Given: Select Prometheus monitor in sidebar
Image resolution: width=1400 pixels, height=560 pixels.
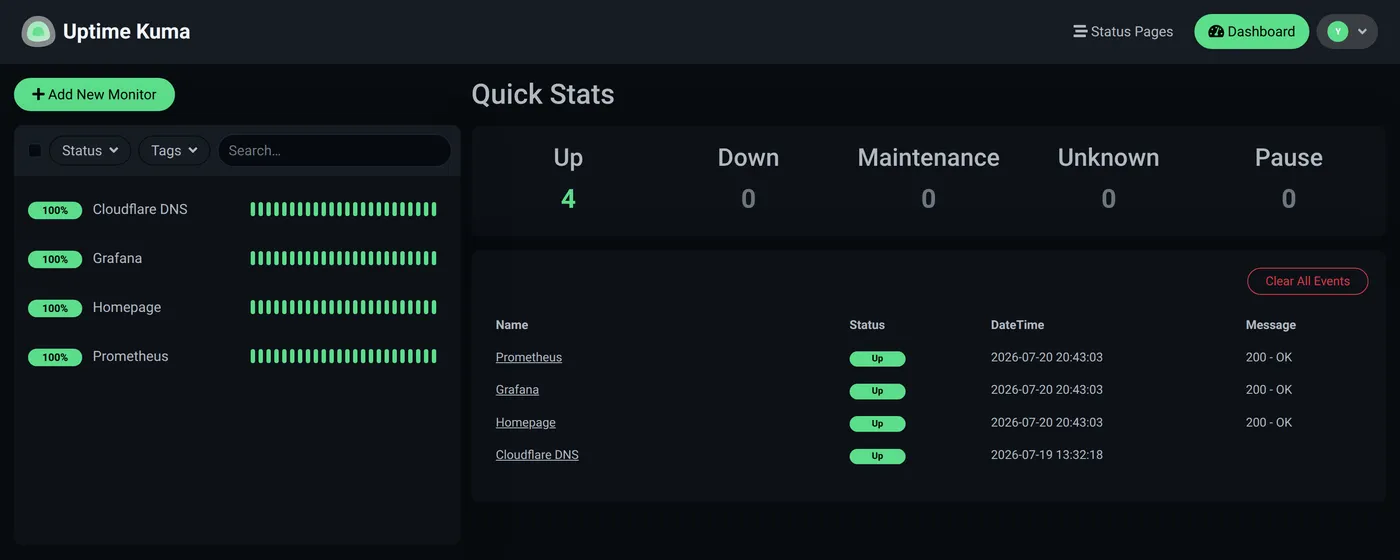Looking at the screenshot, I should [237, 356].
